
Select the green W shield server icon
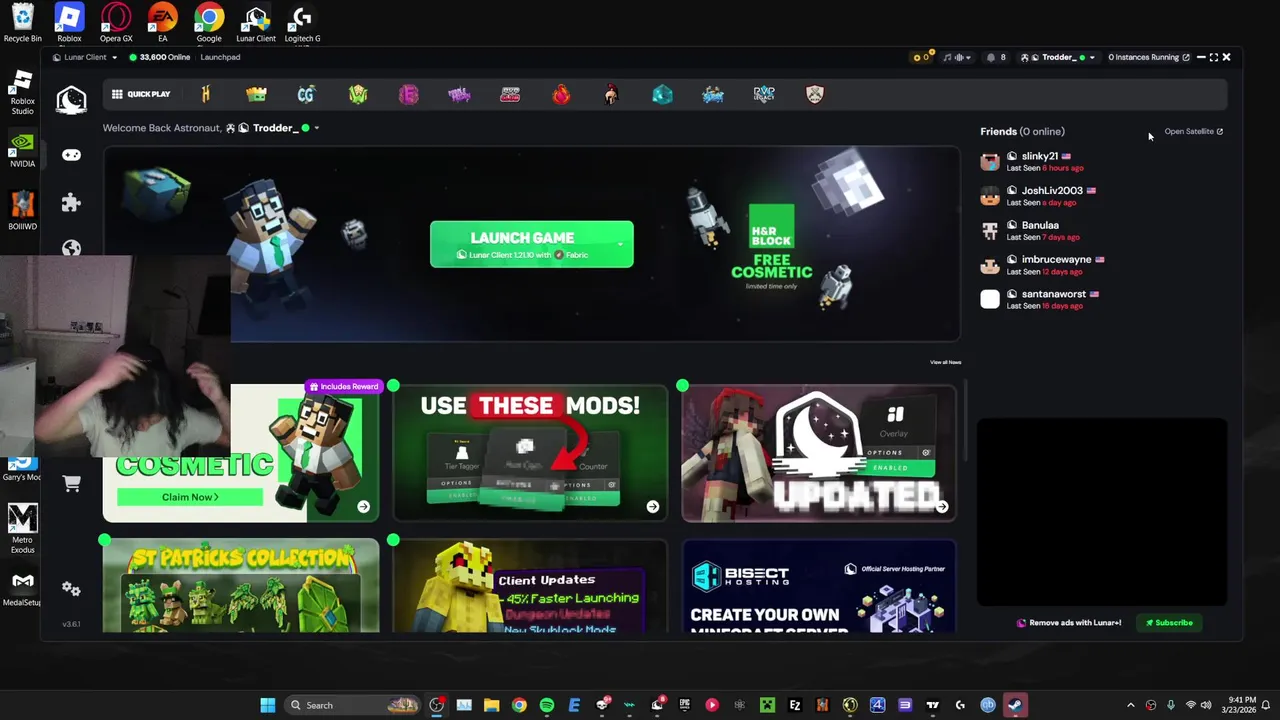click(358, 94)
